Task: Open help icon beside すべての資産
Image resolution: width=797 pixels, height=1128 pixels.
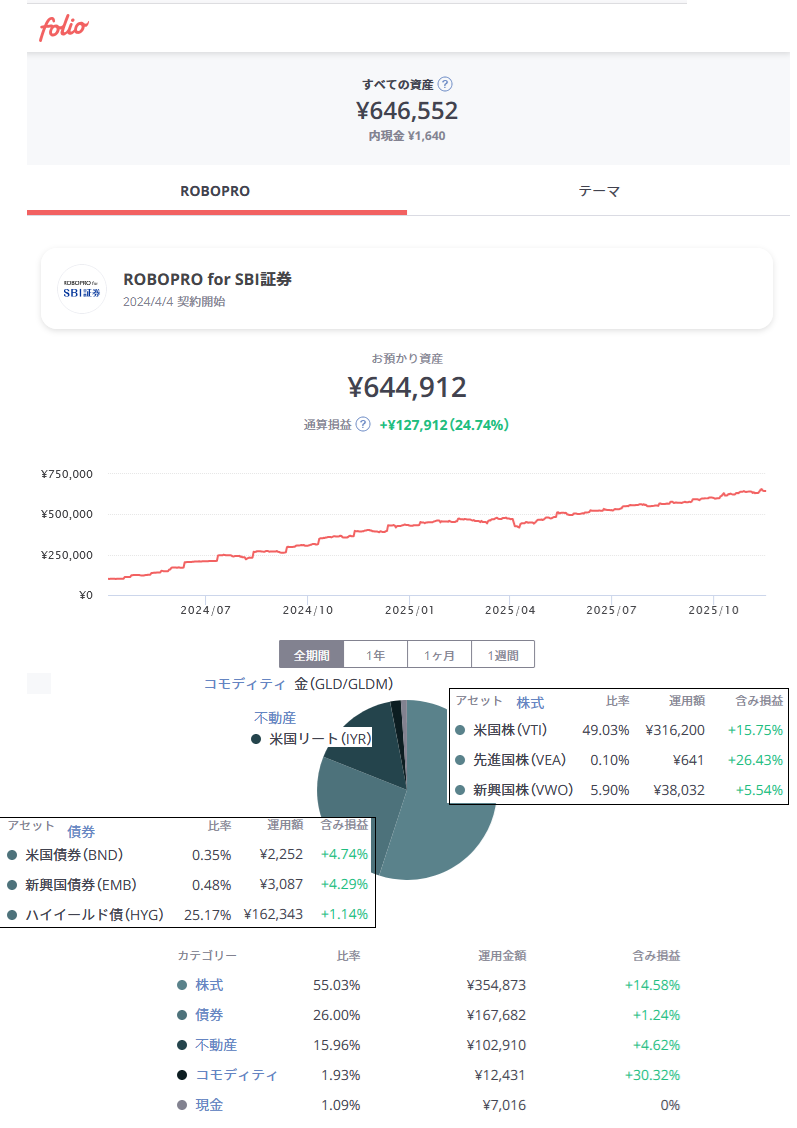Action: 445,84
